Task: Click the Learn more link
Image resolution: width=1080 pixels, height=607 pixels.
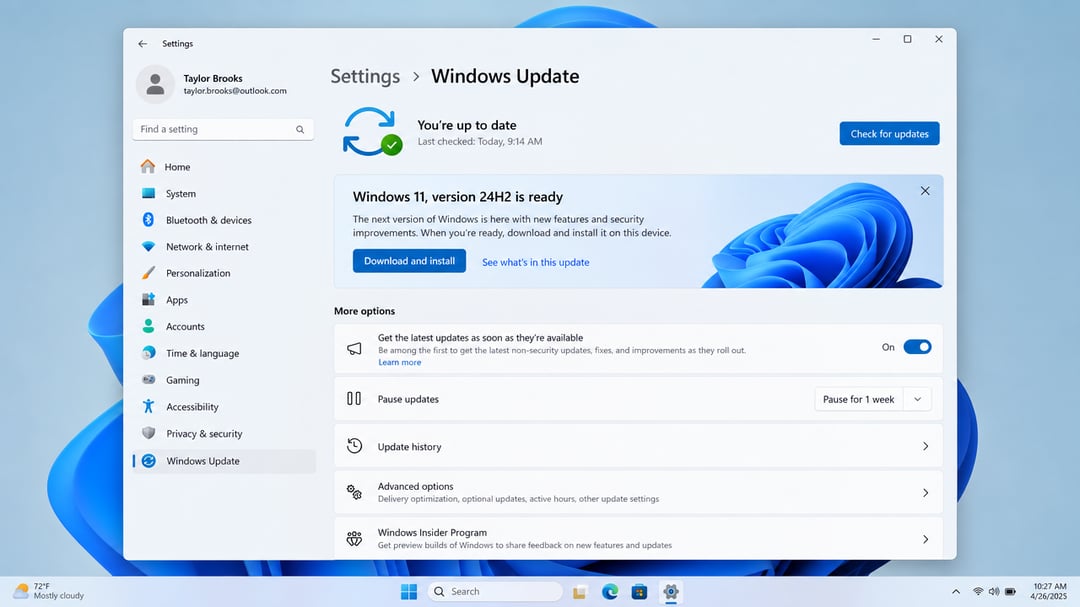Action: click(x=399, y=362)
